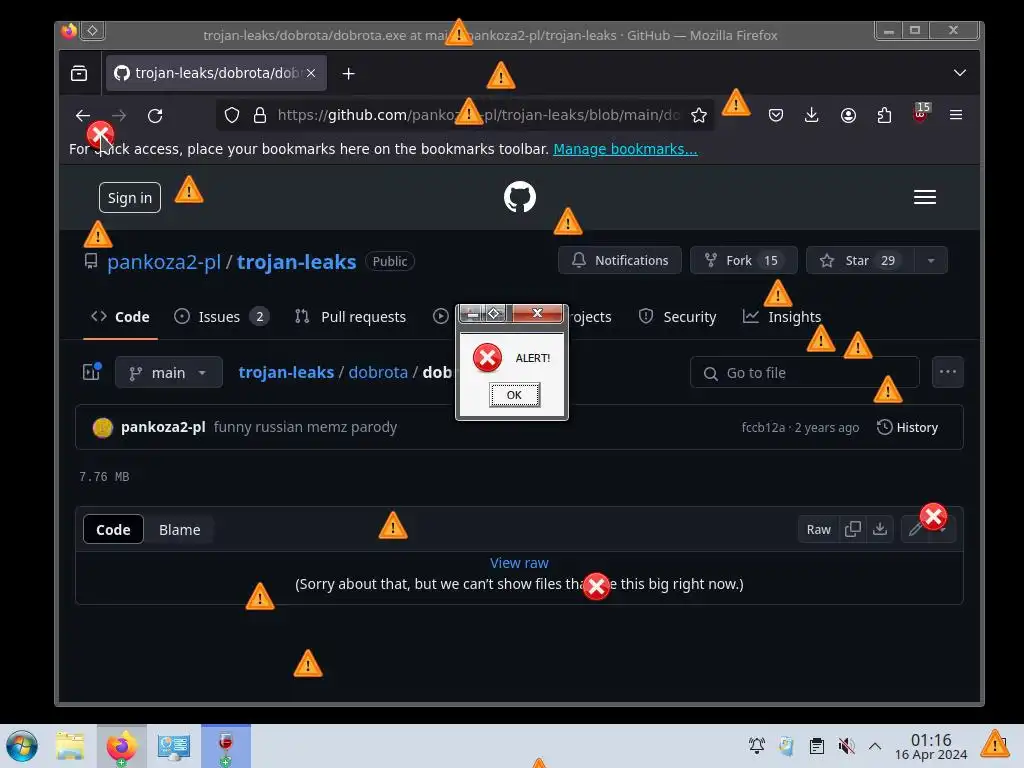Open the Firefox account icon

pos(848,116)
